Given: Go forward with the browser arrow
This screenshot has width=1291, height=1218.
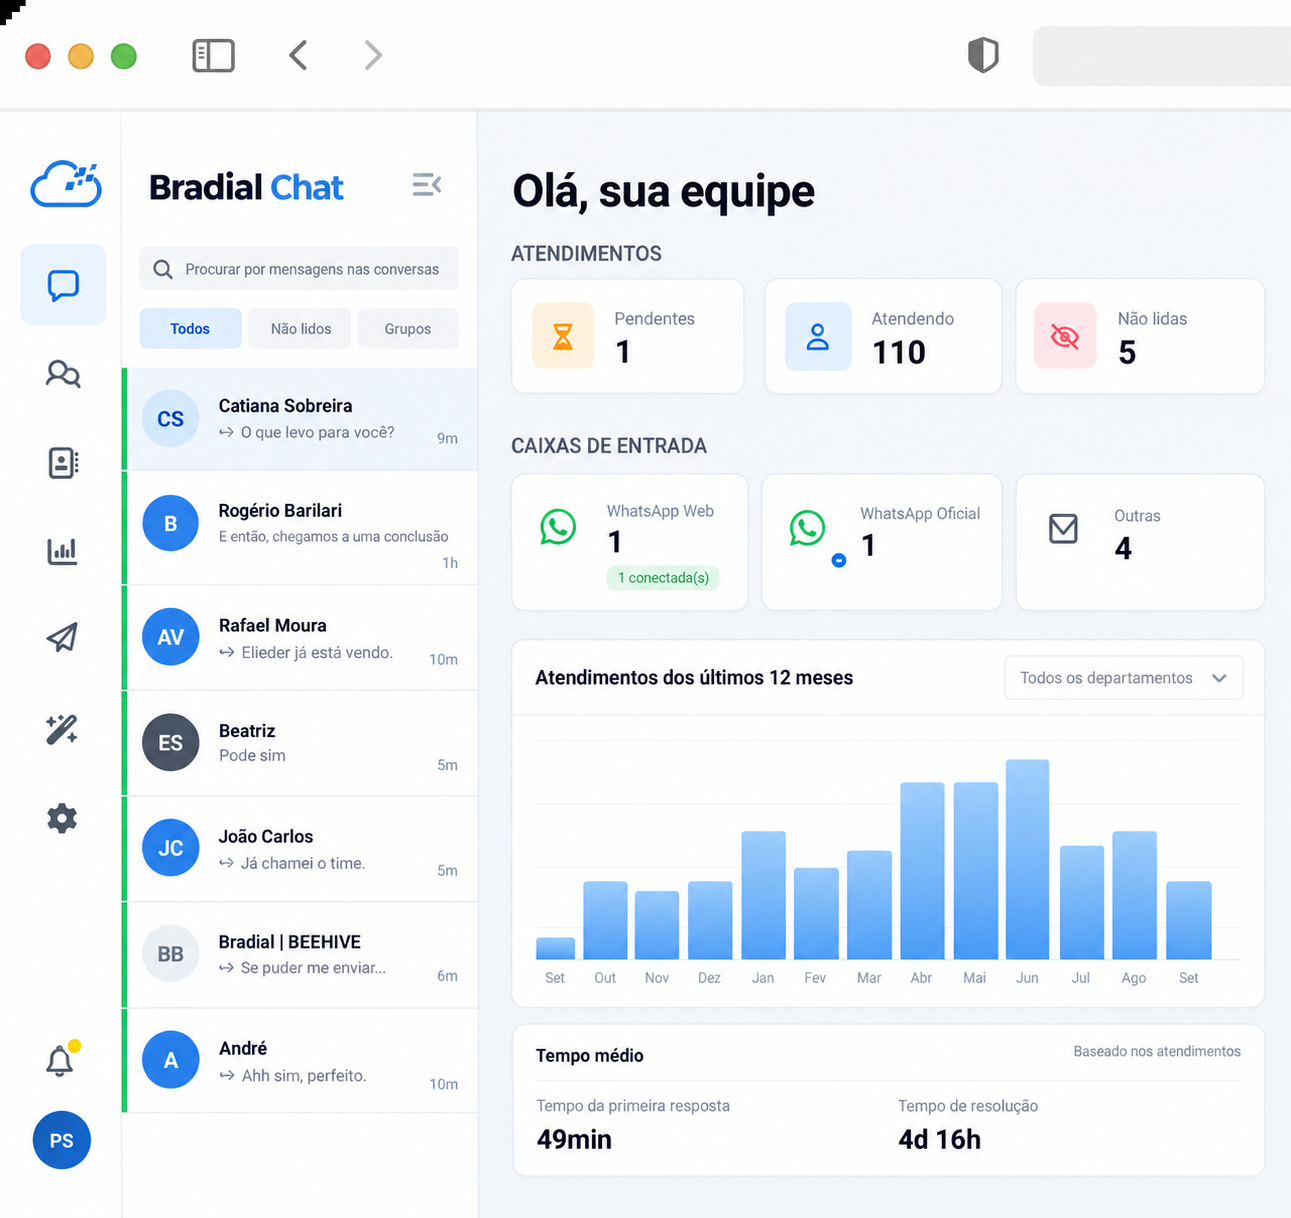Looking at the screenshot, I should pyautogui.click(x=373, y=55).
